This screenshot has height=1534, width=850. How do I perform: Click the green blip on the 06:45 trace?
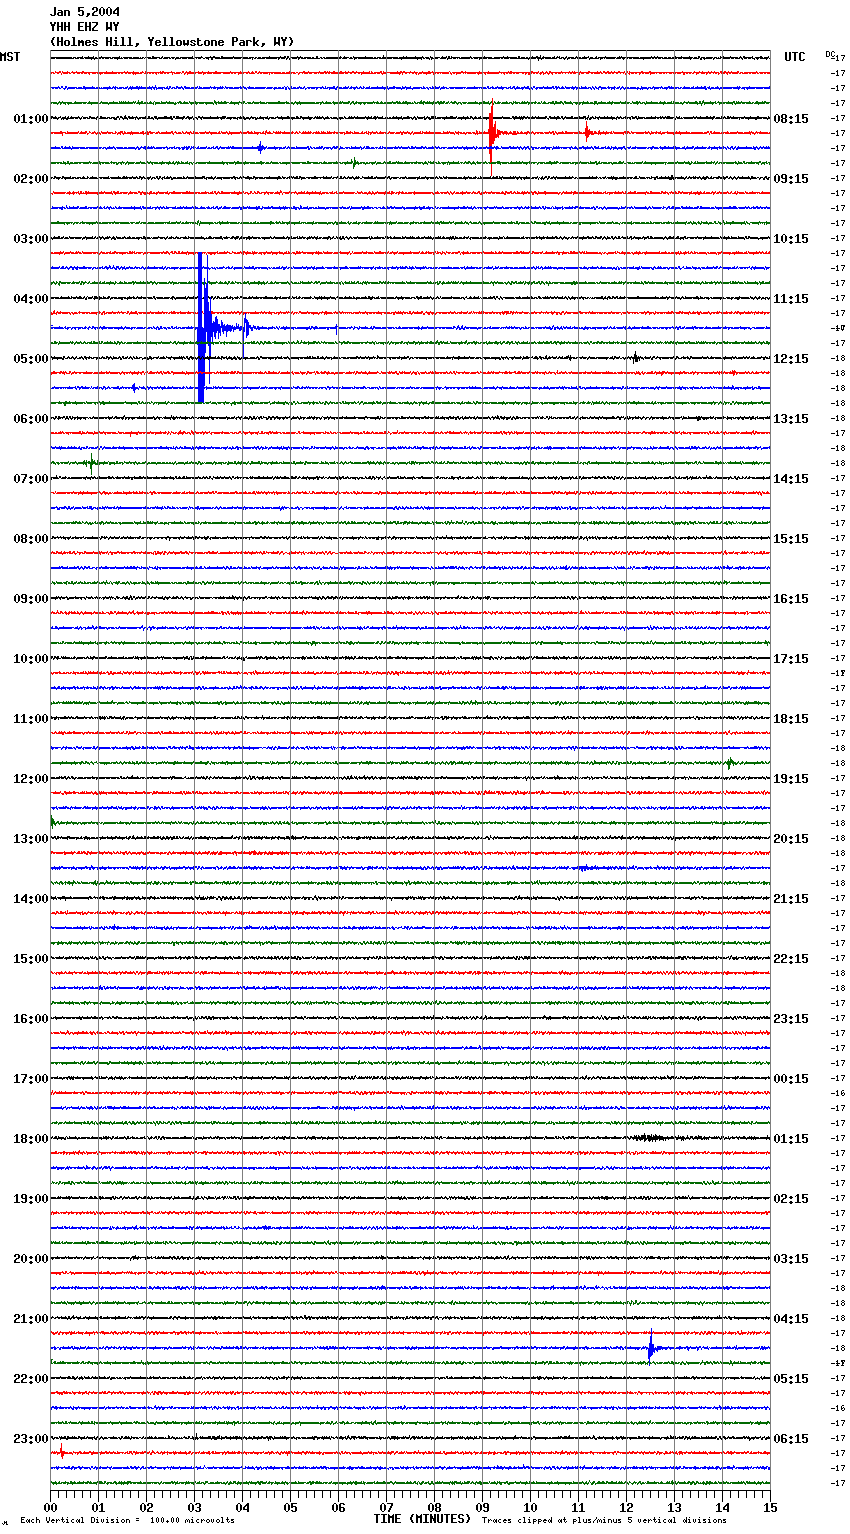point(90,462)
